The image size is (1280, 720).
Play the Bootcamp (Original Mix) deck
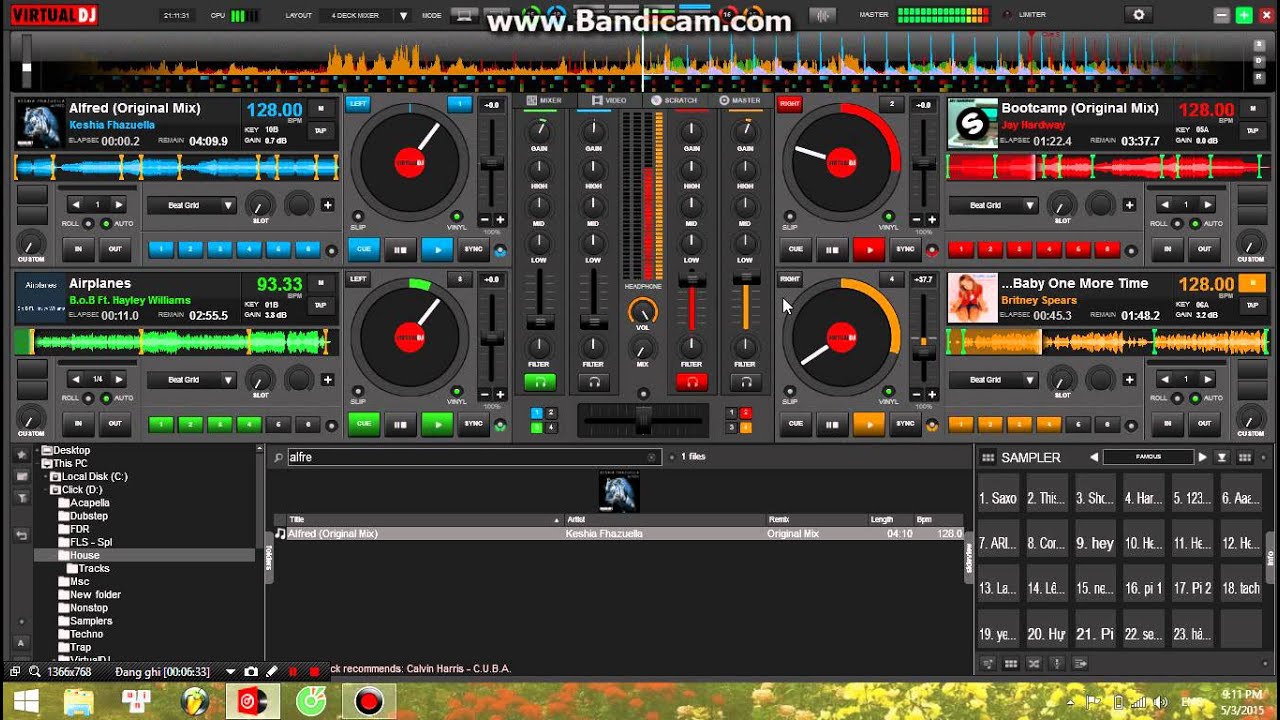coord(869,249)
